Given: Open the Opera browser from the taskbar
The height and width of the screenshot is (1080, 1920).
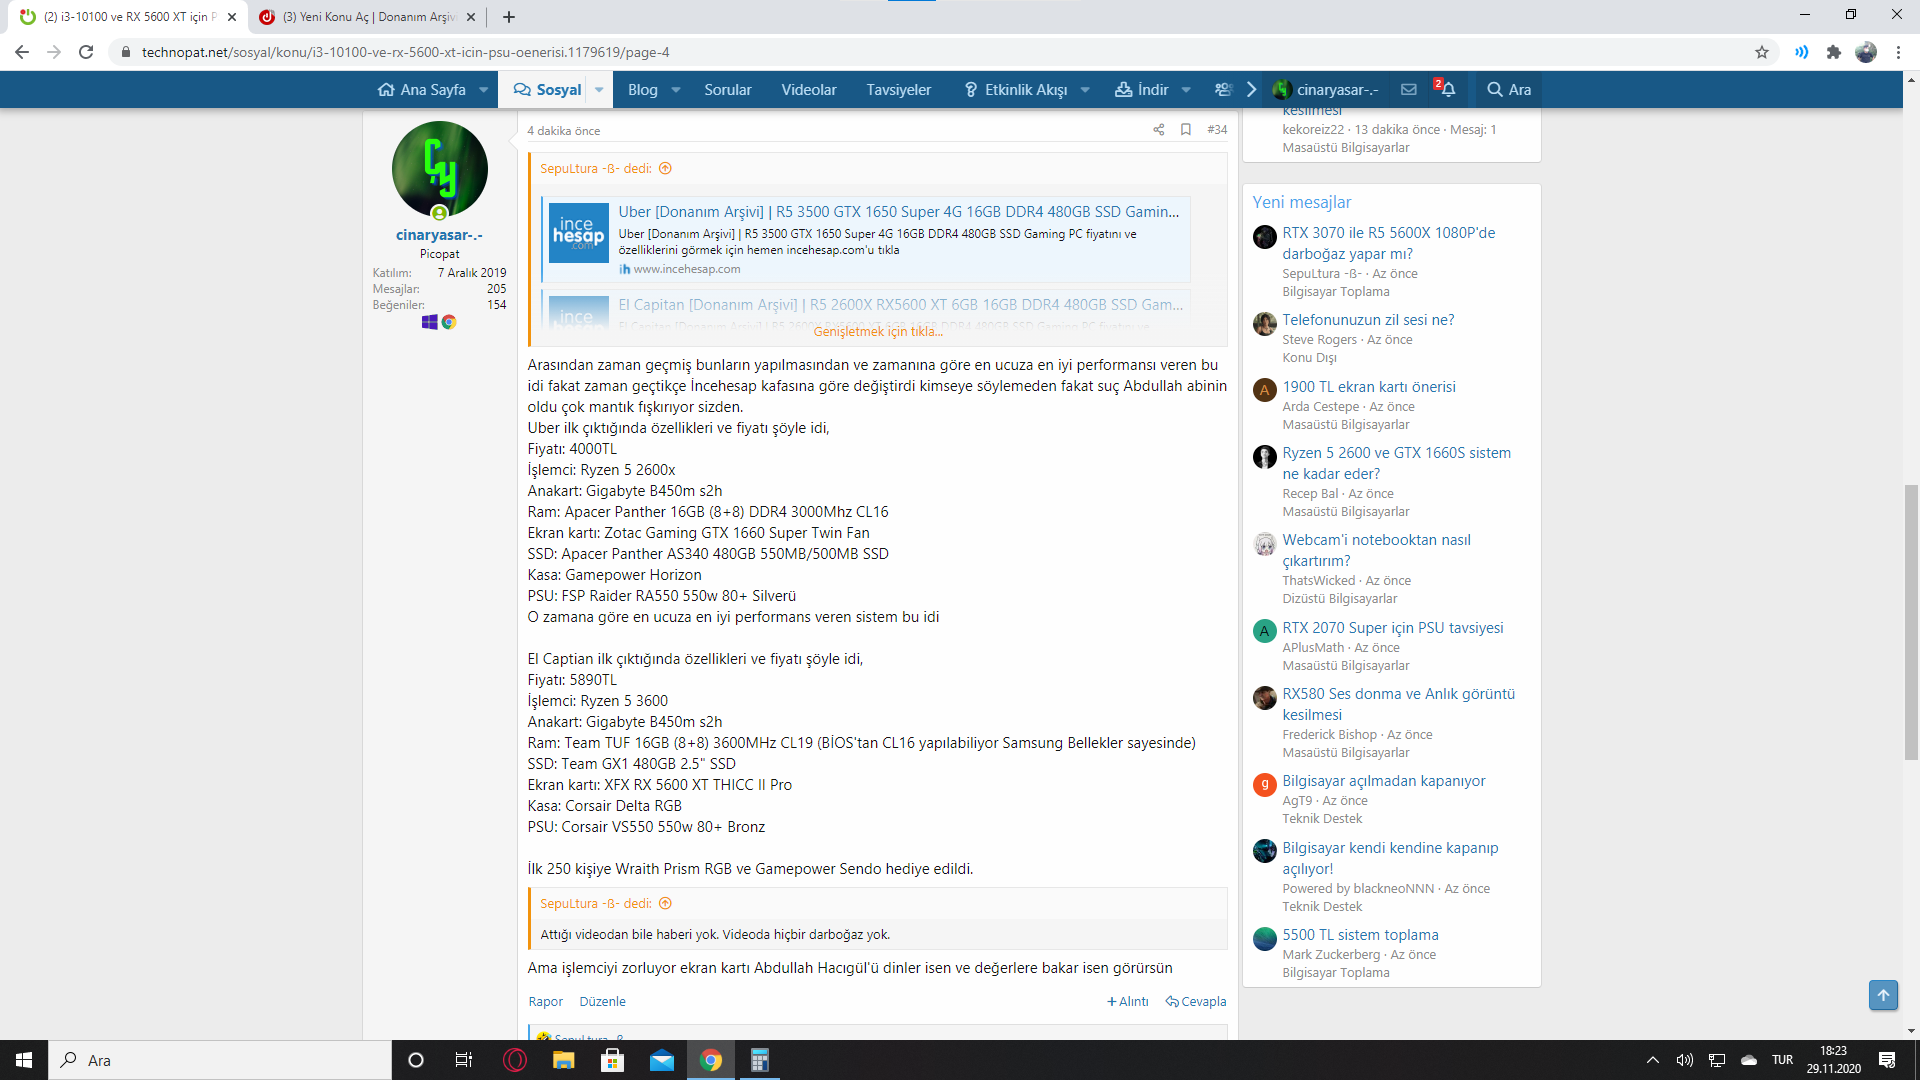Looking at the screenshot, I should (515, 1061).
